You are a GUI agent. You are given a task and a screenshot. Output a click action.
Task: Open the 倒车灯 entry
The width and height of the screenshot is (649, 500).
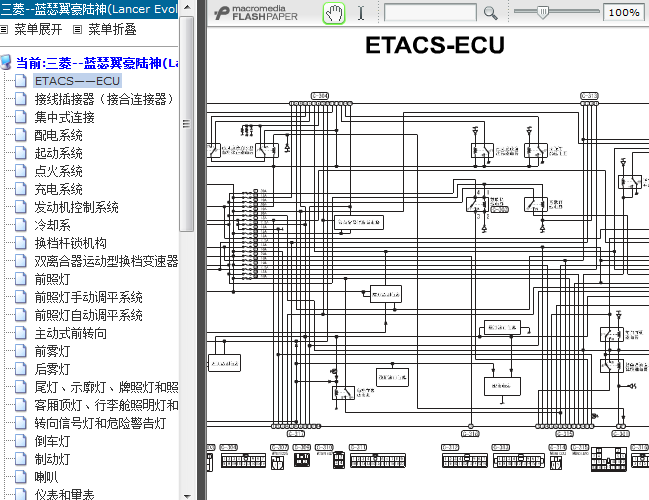(x=52, y=441)
